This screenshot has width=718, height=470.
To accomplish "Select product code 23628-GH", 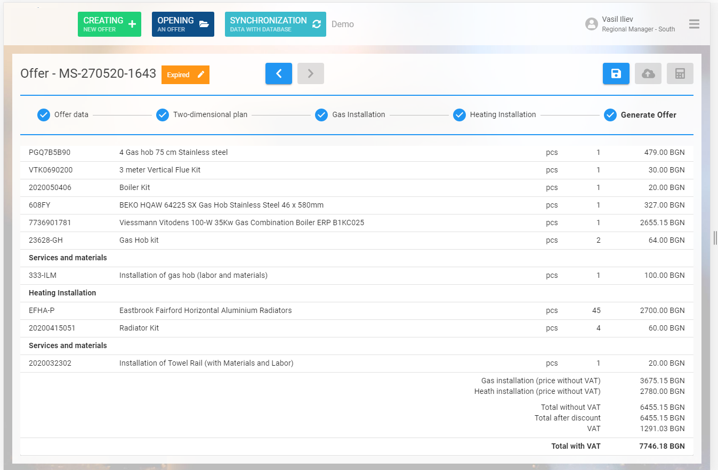I will (x=46, y=240).
